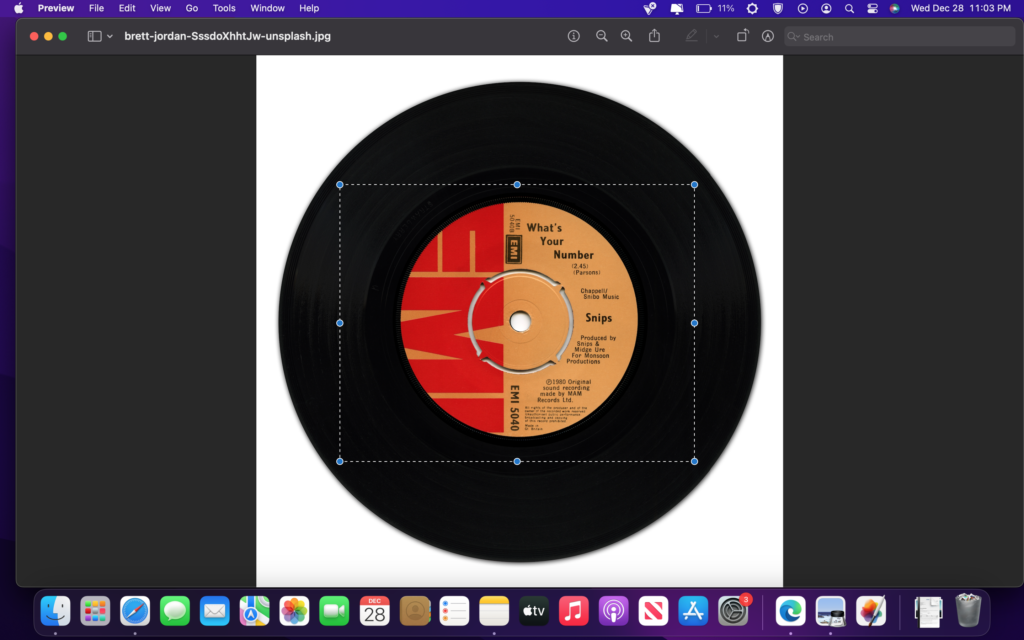This screenshot has height=640, width=1024.
Task: Open the Share button in Preview toolbar
Action: (x=654, y=36)
